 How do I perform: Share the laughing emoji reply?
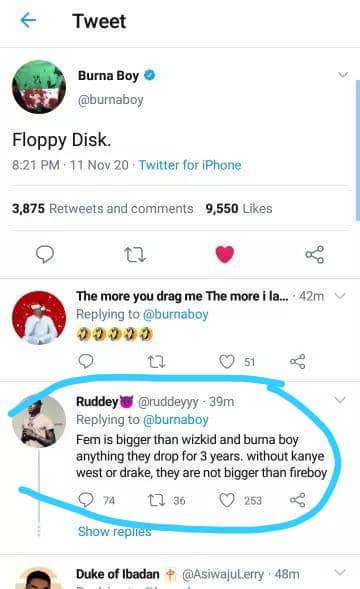click(x=298, y=361)
